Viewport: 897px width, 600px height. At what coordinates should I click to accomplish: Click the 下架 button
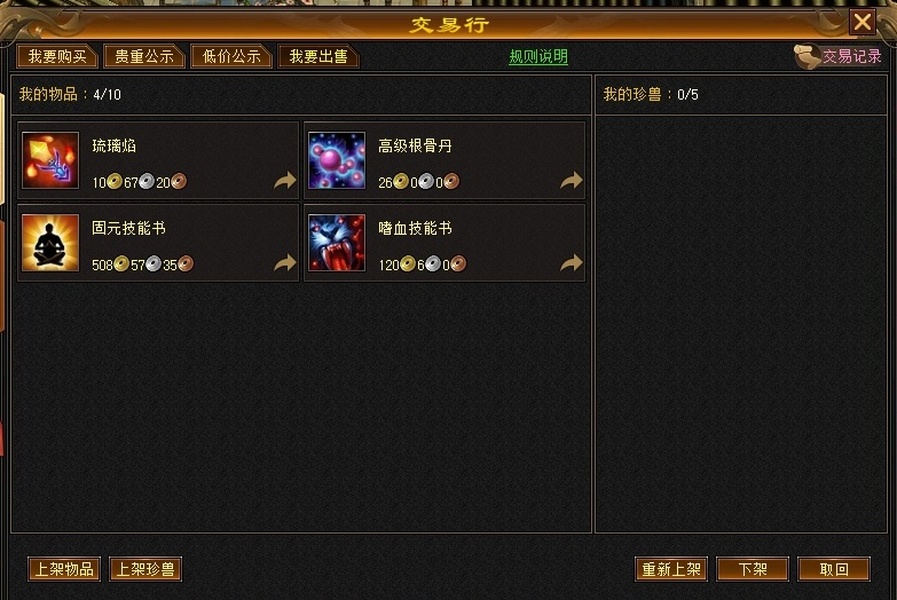[x=752, y=569]
